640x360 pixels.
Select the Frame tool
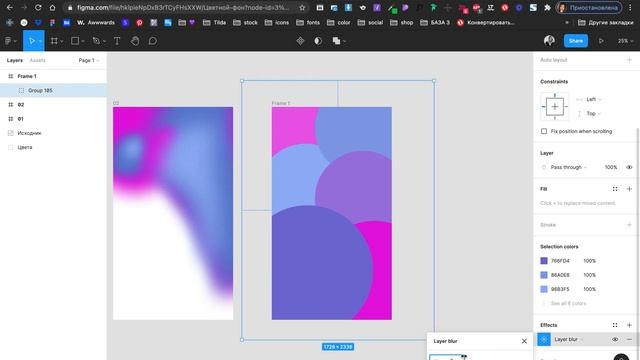tap(54, 41)
